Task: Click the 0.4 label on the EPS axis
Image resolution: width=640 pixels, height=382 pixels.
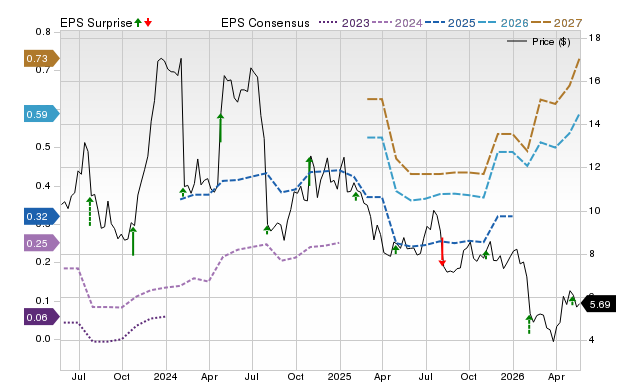Action: click(43, 186)
